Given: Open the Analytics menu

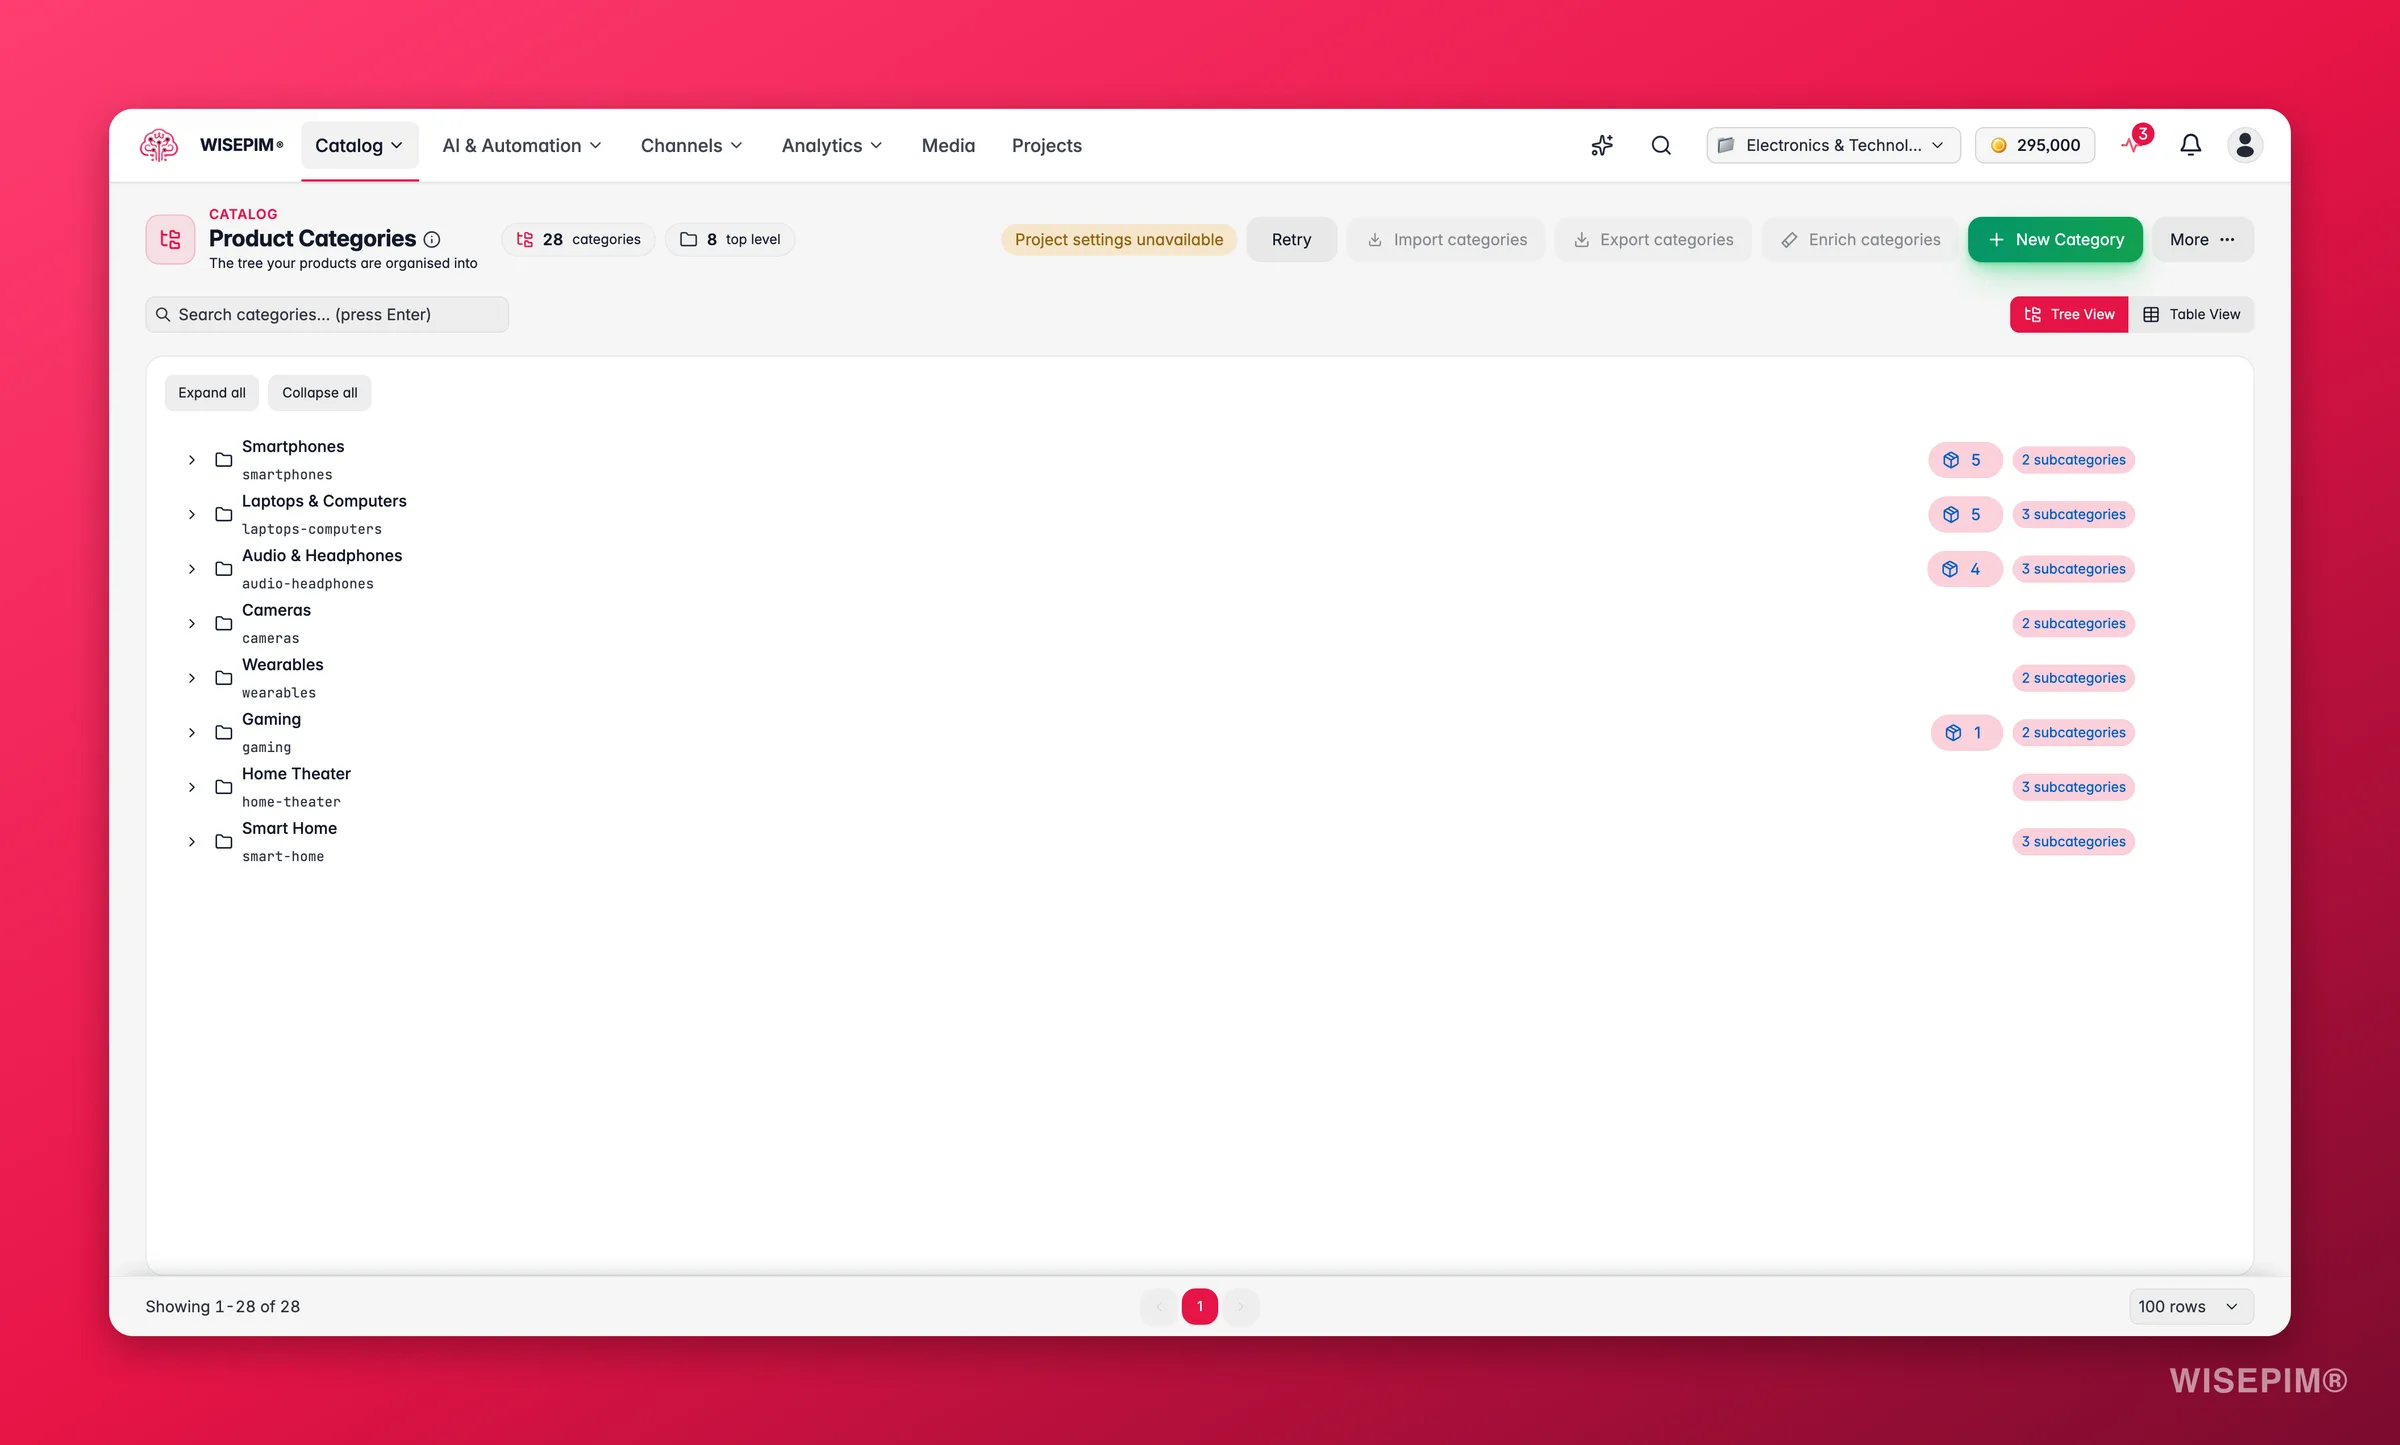Looking at the screenshot, I should pos(832,145).
